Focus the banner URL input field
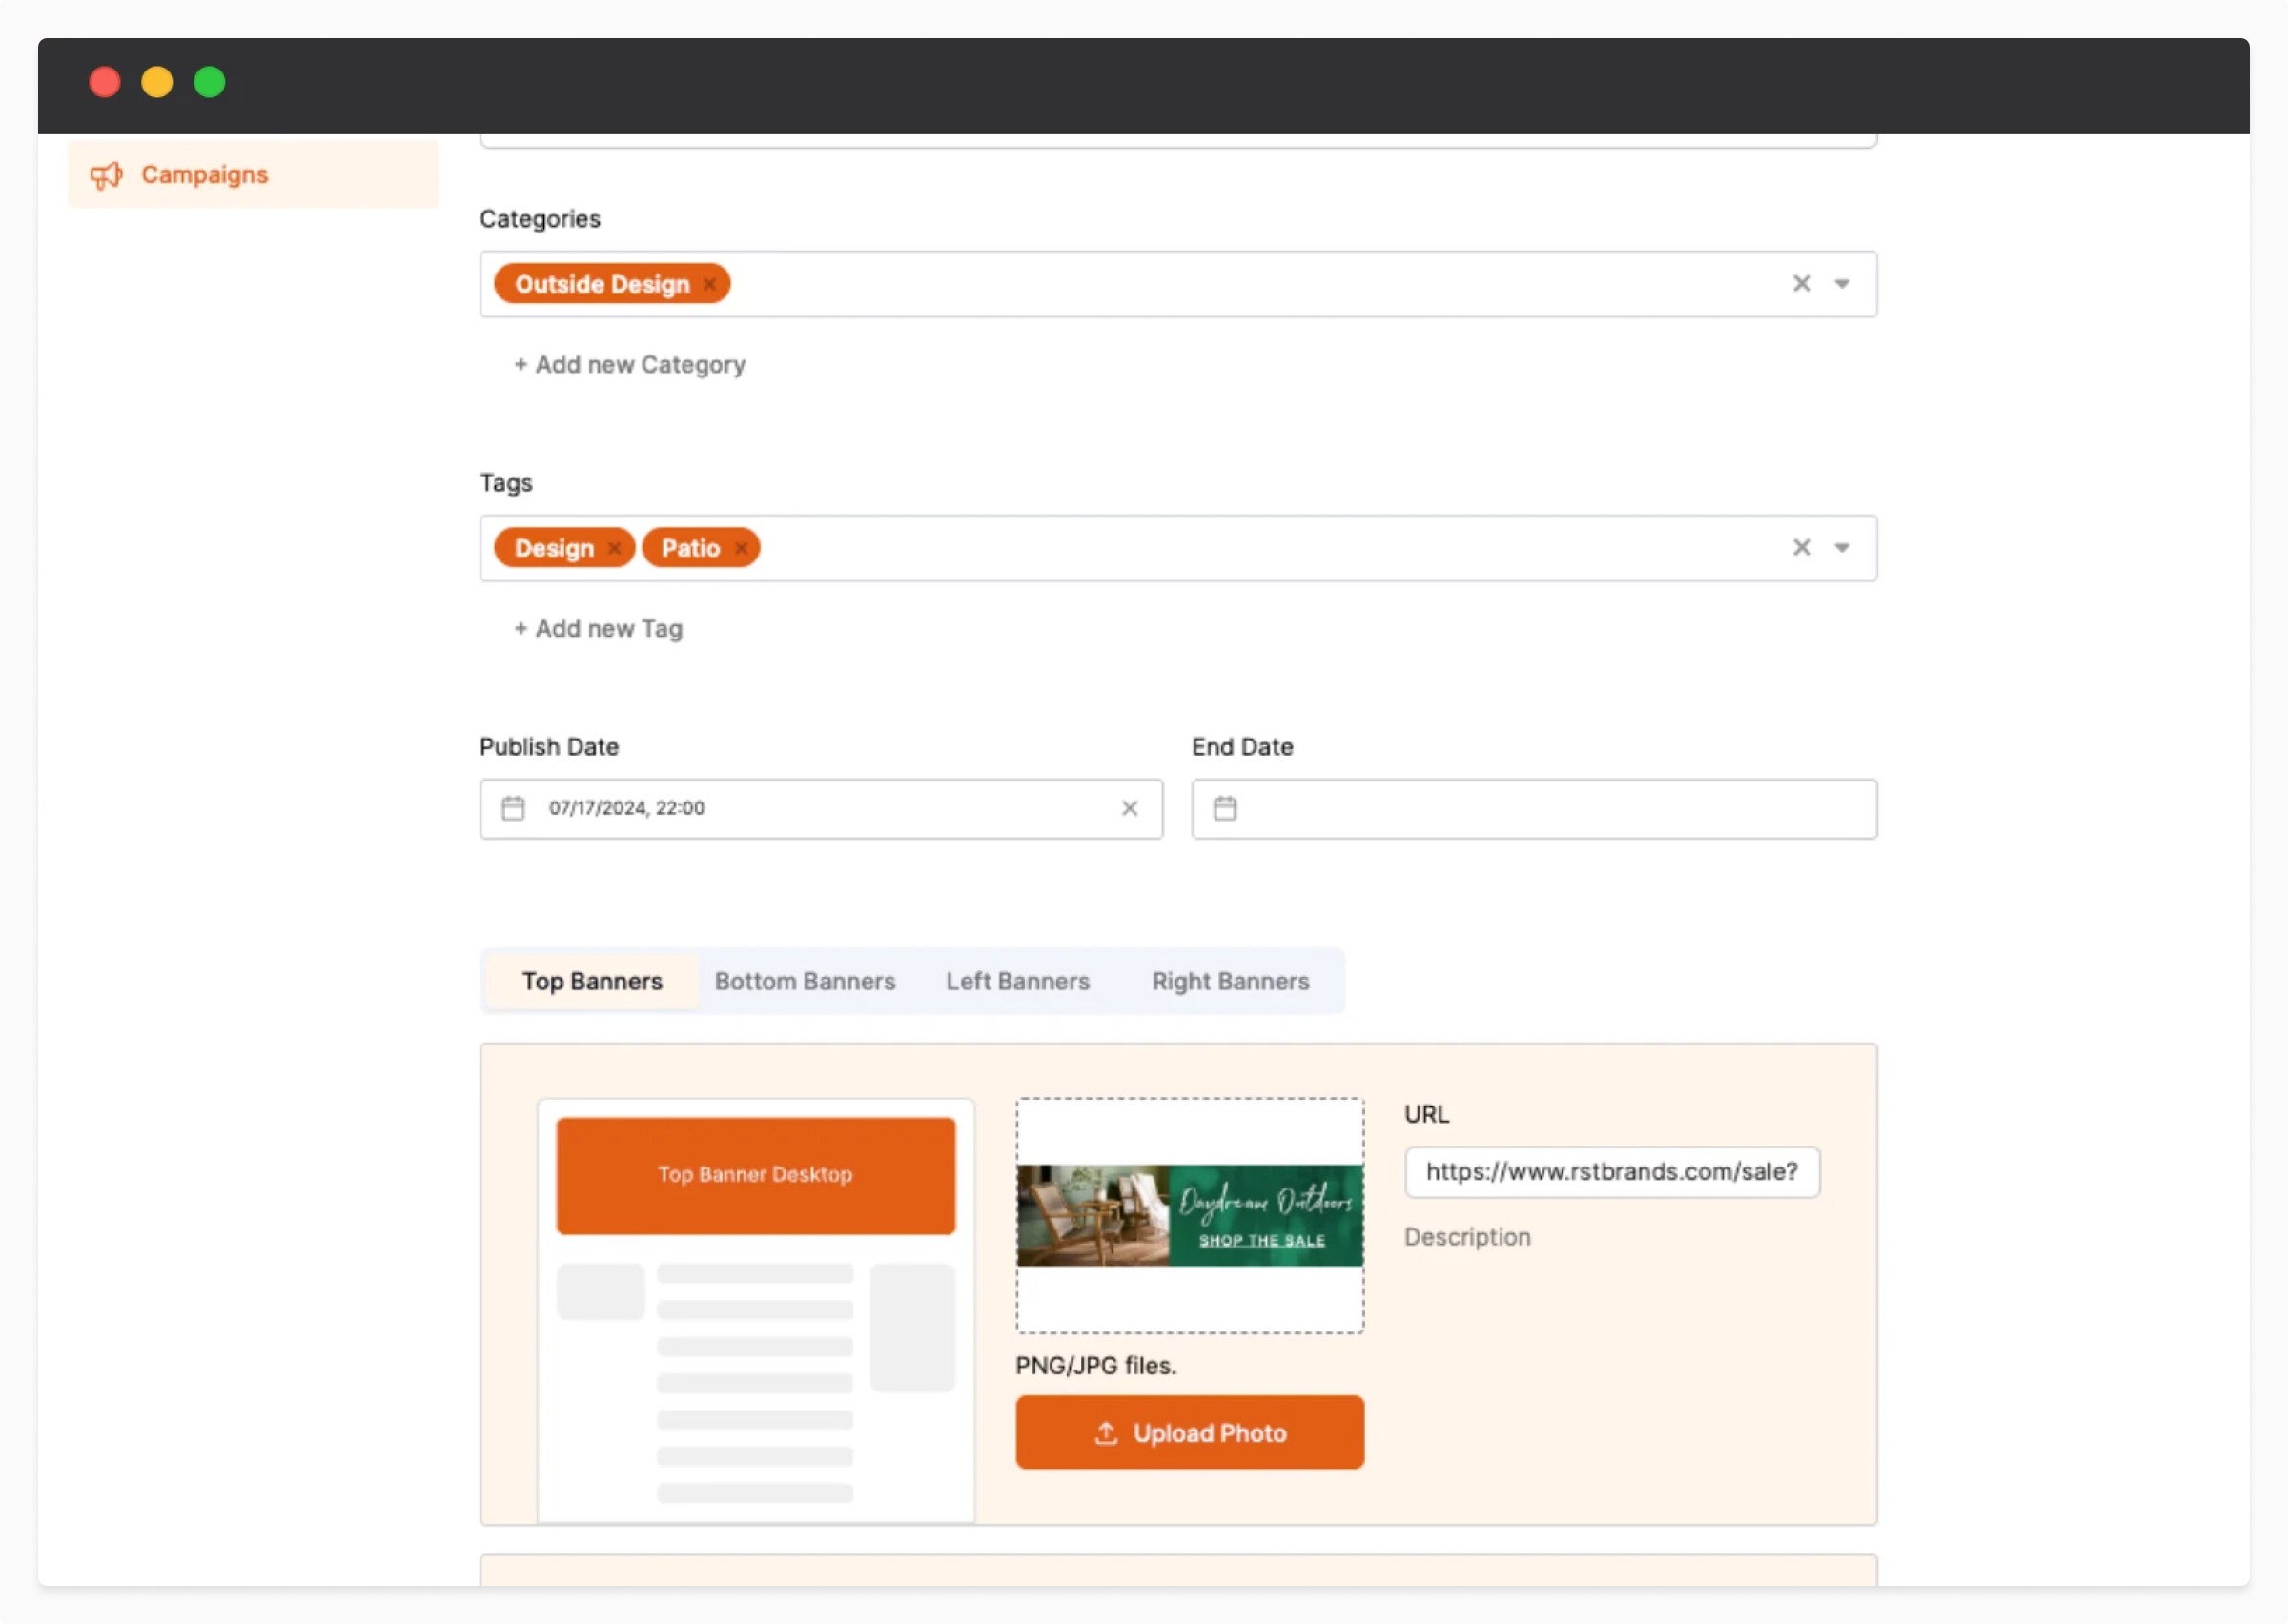Viewport: 2288px width, 1624px height. pyautogui.click(x=1611, y=1172)
